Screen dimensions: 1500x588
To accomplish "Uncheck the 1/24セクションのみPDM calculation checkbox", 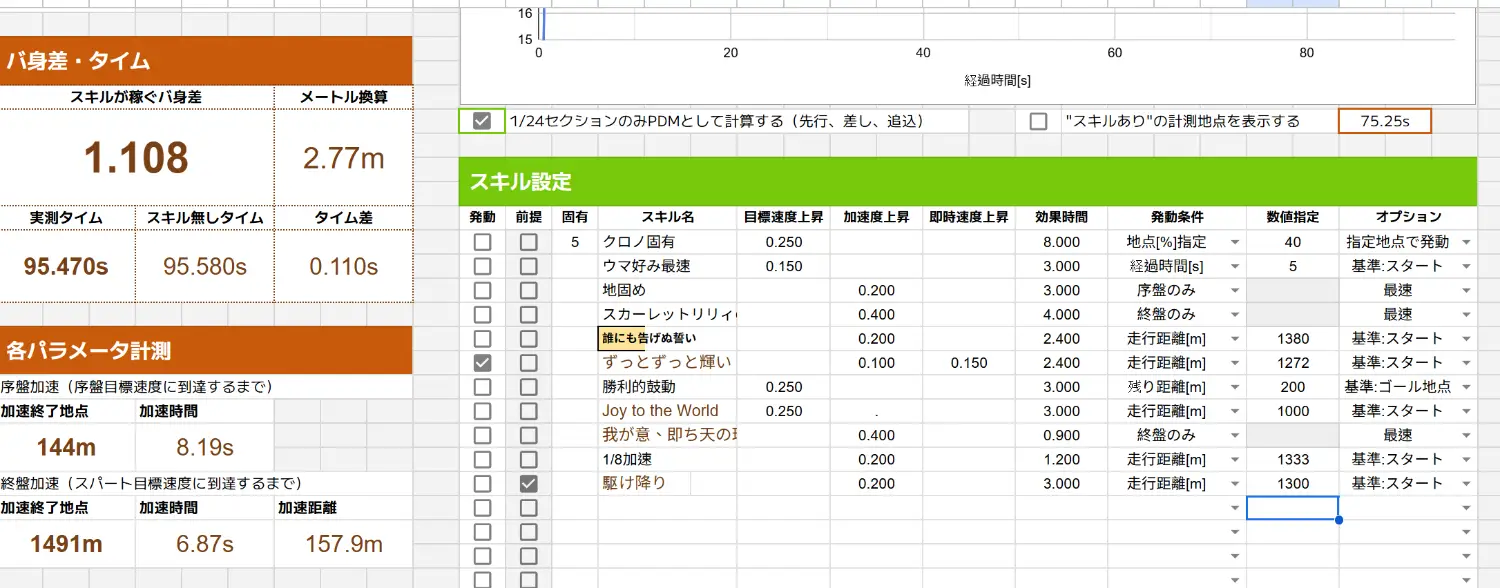I will [x=482, y=121].
